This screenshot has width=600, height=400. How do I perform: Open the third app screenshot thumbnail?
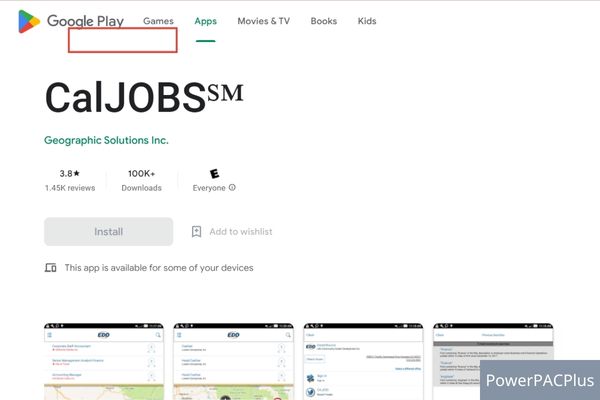click(363, 362)
